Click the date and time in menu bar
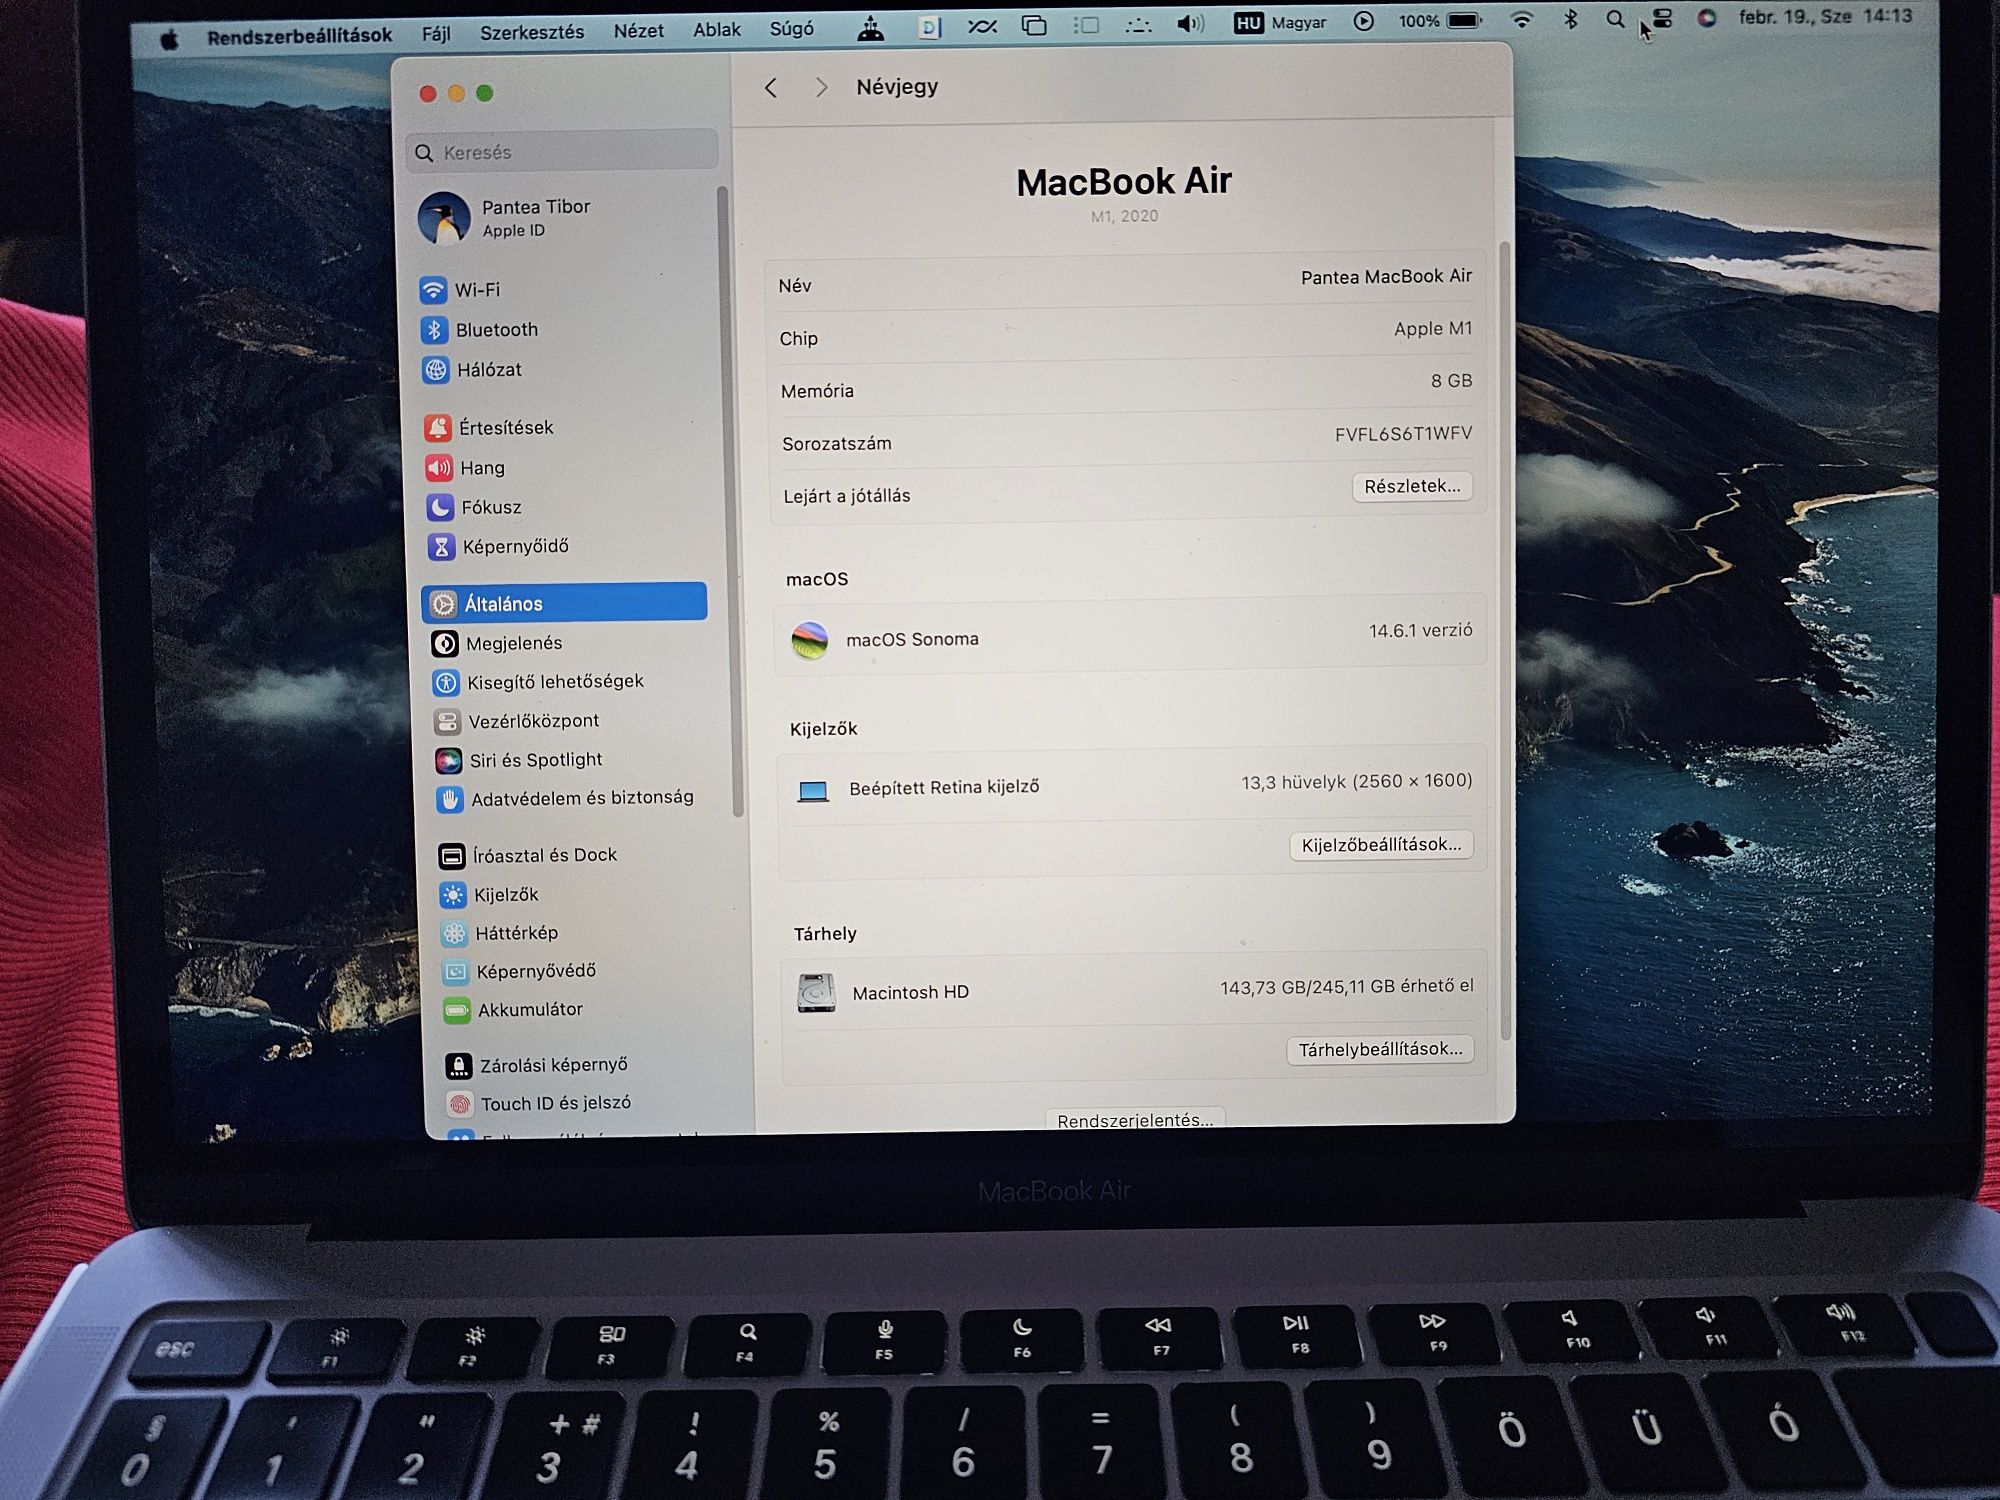 click(x=1825, y=17)
